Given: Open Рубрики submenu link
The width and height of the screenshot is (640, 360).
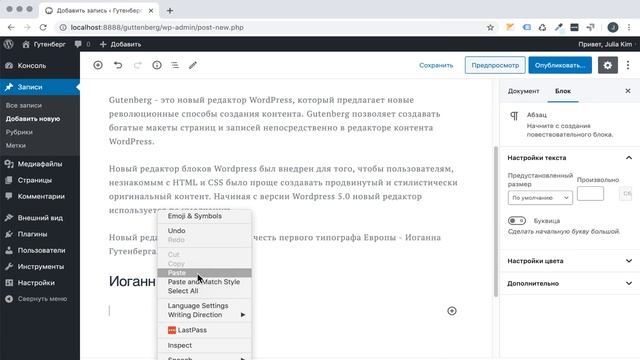Looking at the screenshot, I should [x=19, y=132].
